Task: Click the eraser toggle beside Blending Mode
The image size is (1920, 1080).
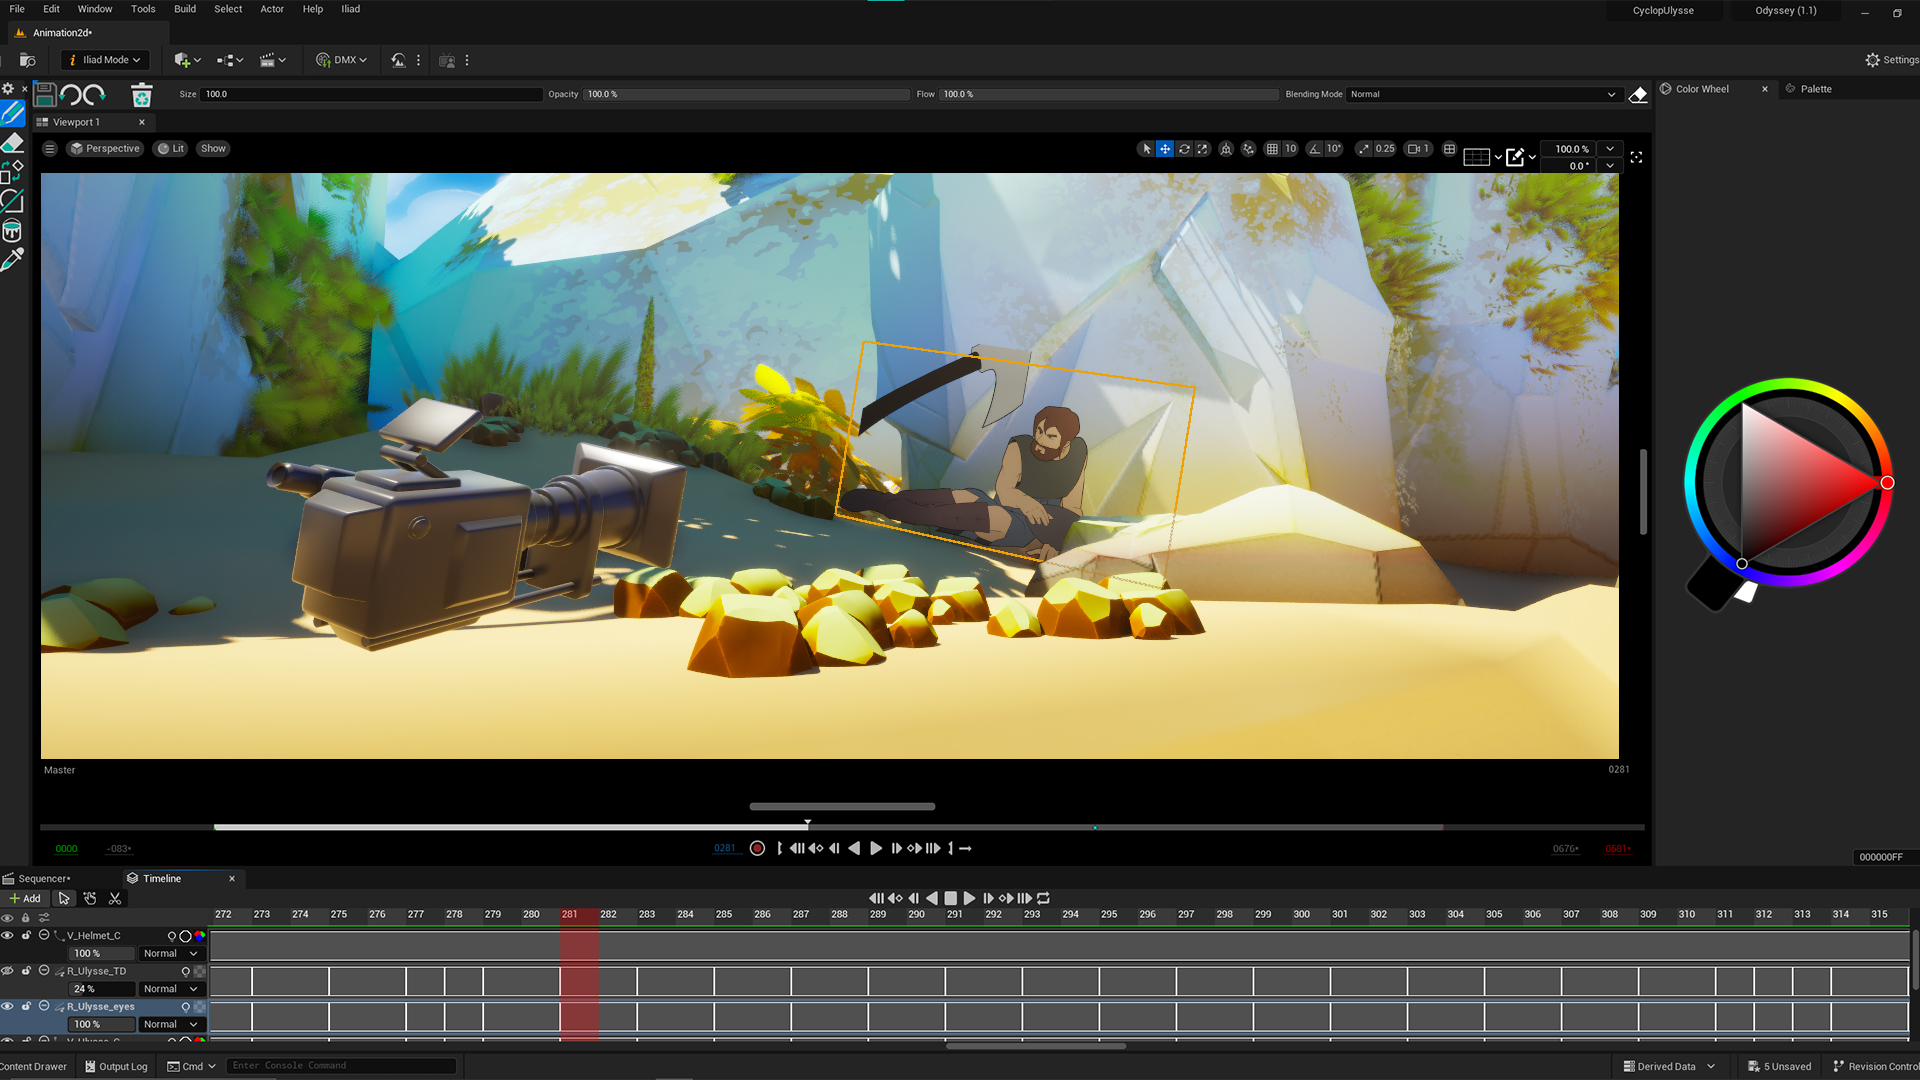Action: coord(1638,95)
